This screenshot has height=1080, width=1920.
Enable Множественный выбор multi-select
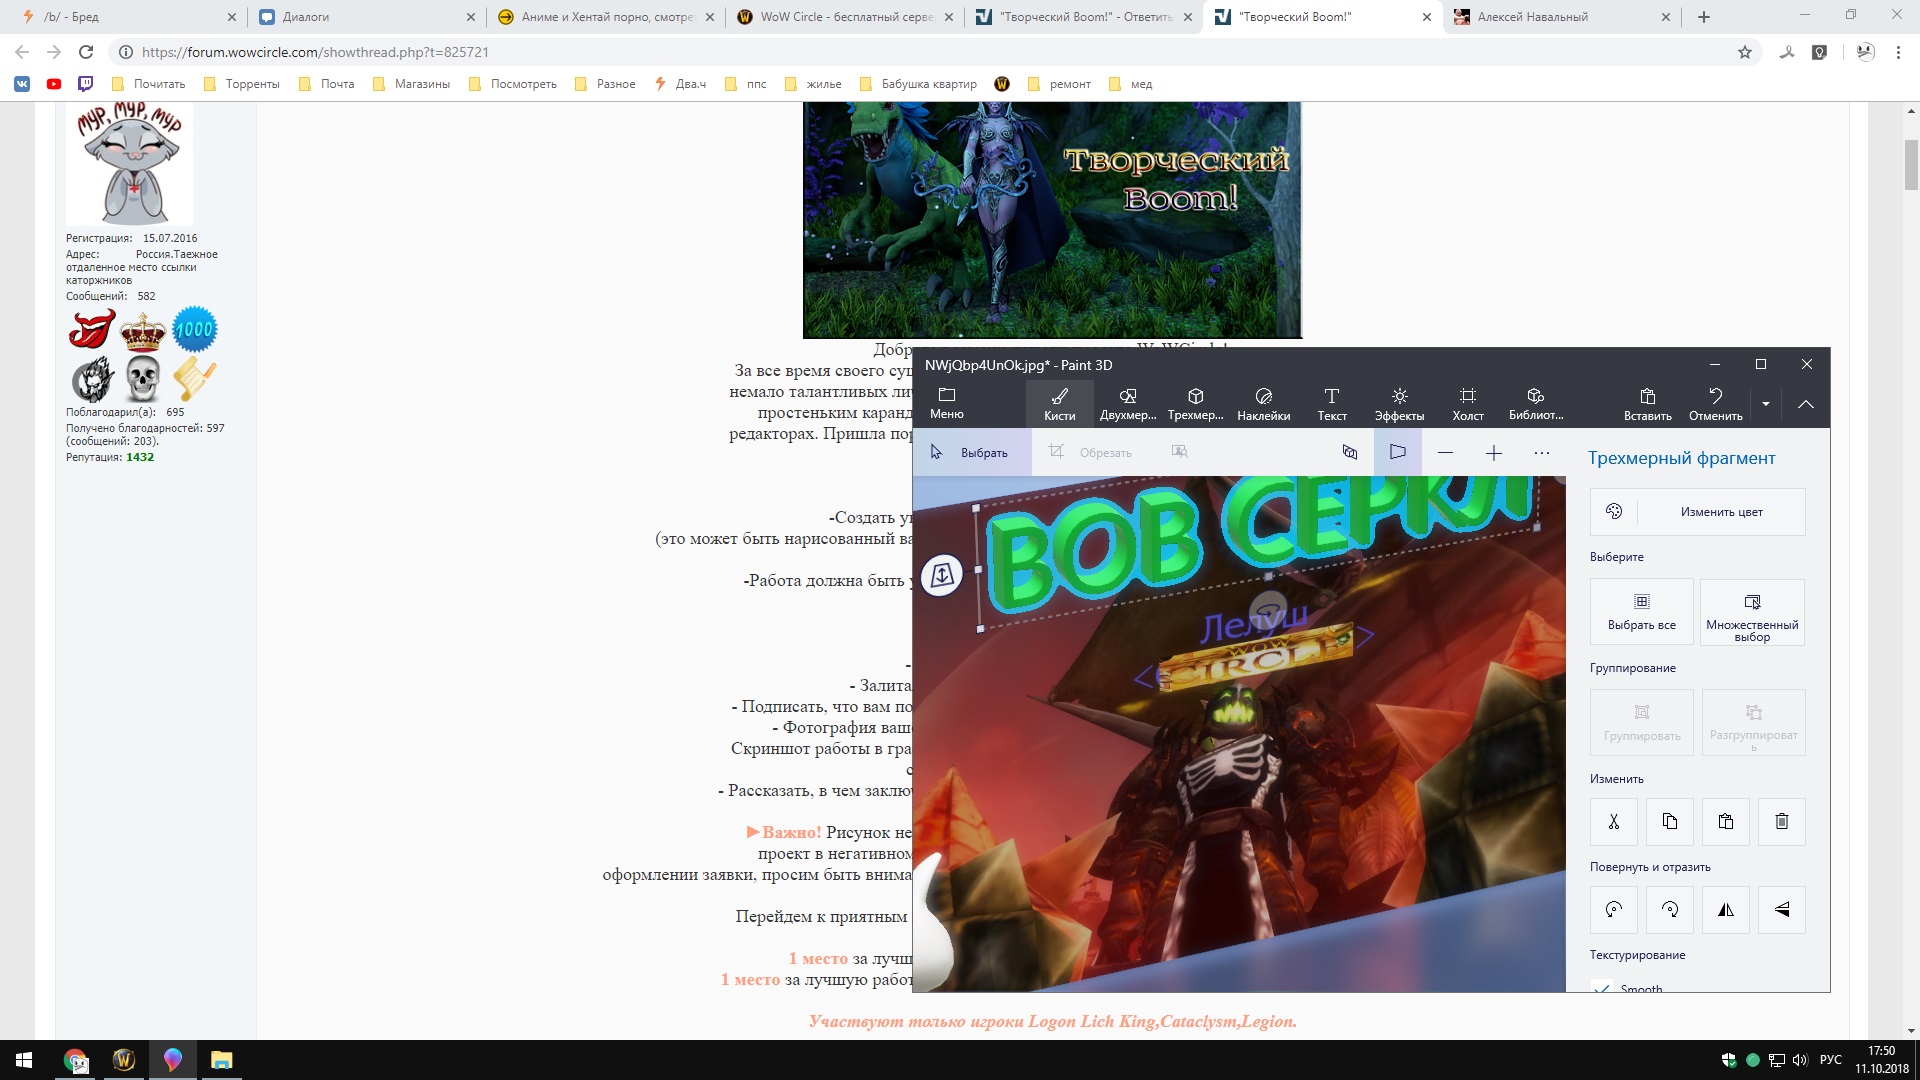tap(1751, 612)
